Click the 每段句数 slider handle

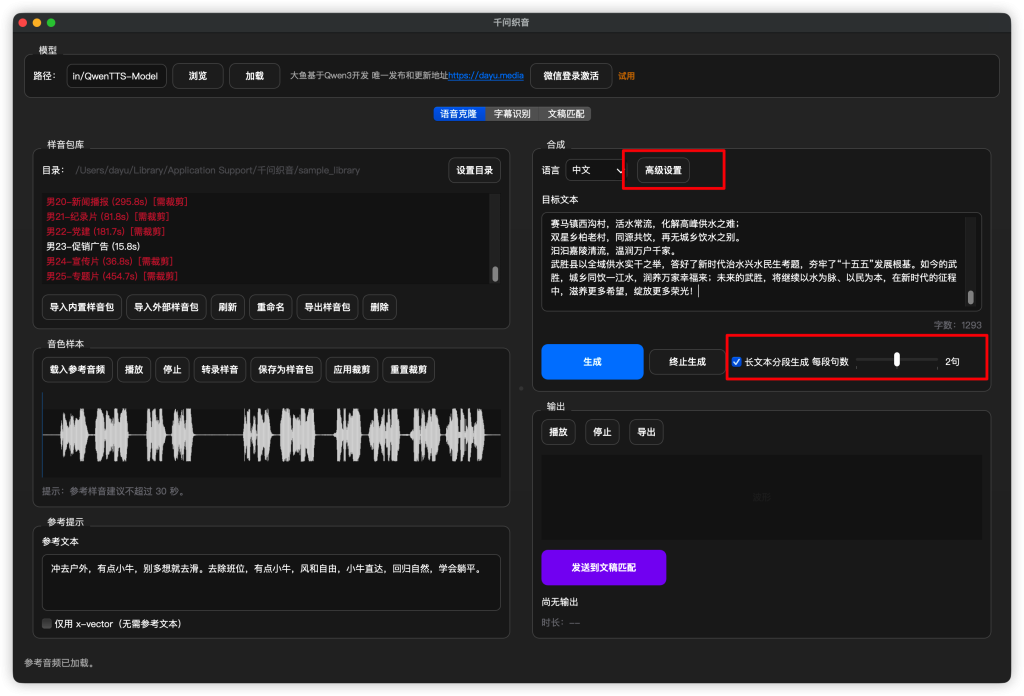tap(897, 360)
